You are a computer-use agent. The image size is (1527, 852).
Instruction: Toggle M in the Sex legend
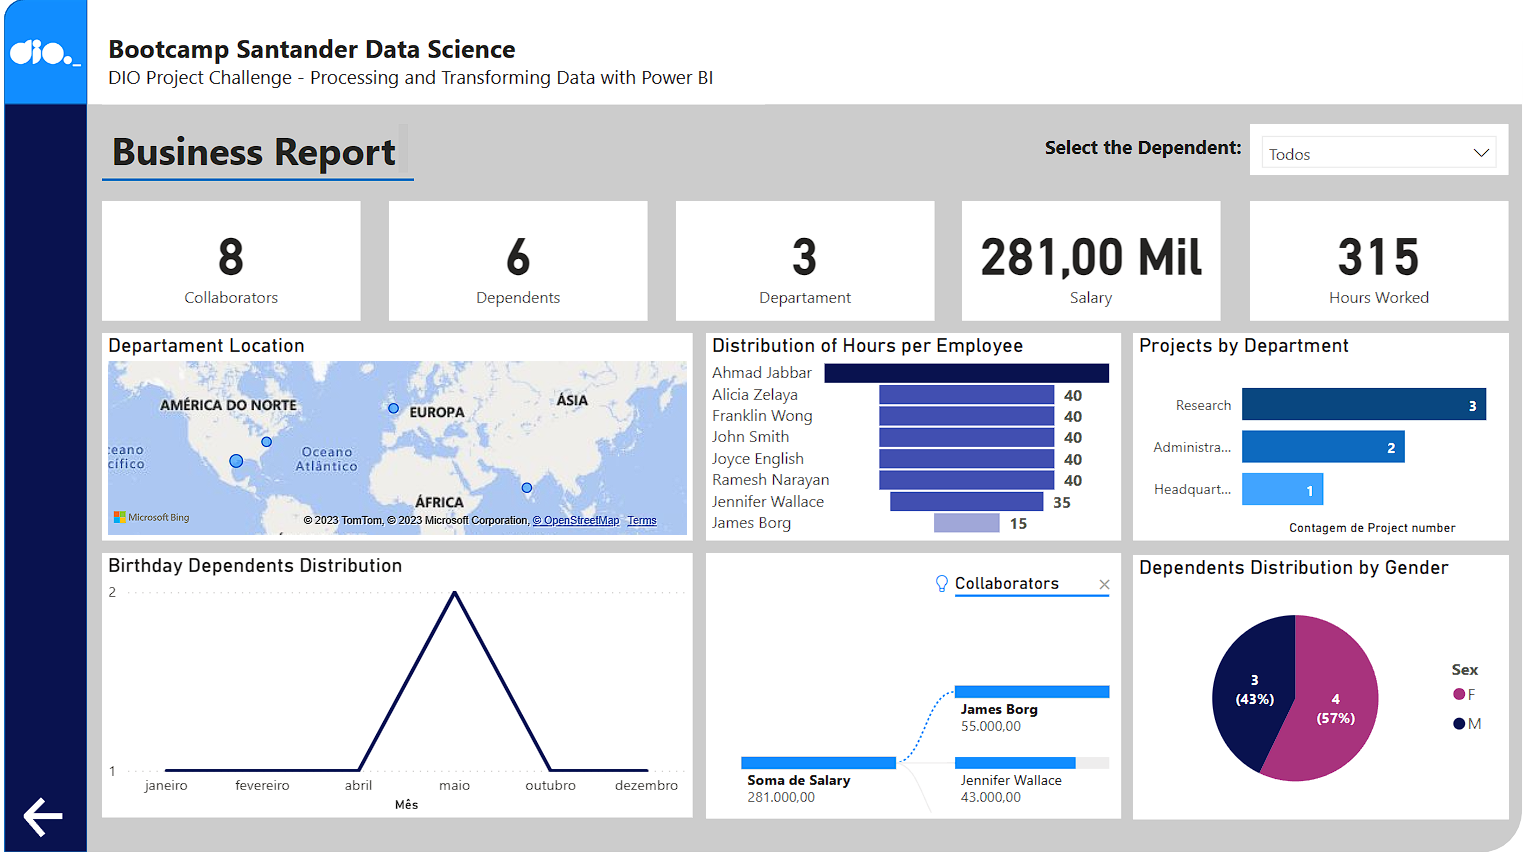coord(1468,722)
